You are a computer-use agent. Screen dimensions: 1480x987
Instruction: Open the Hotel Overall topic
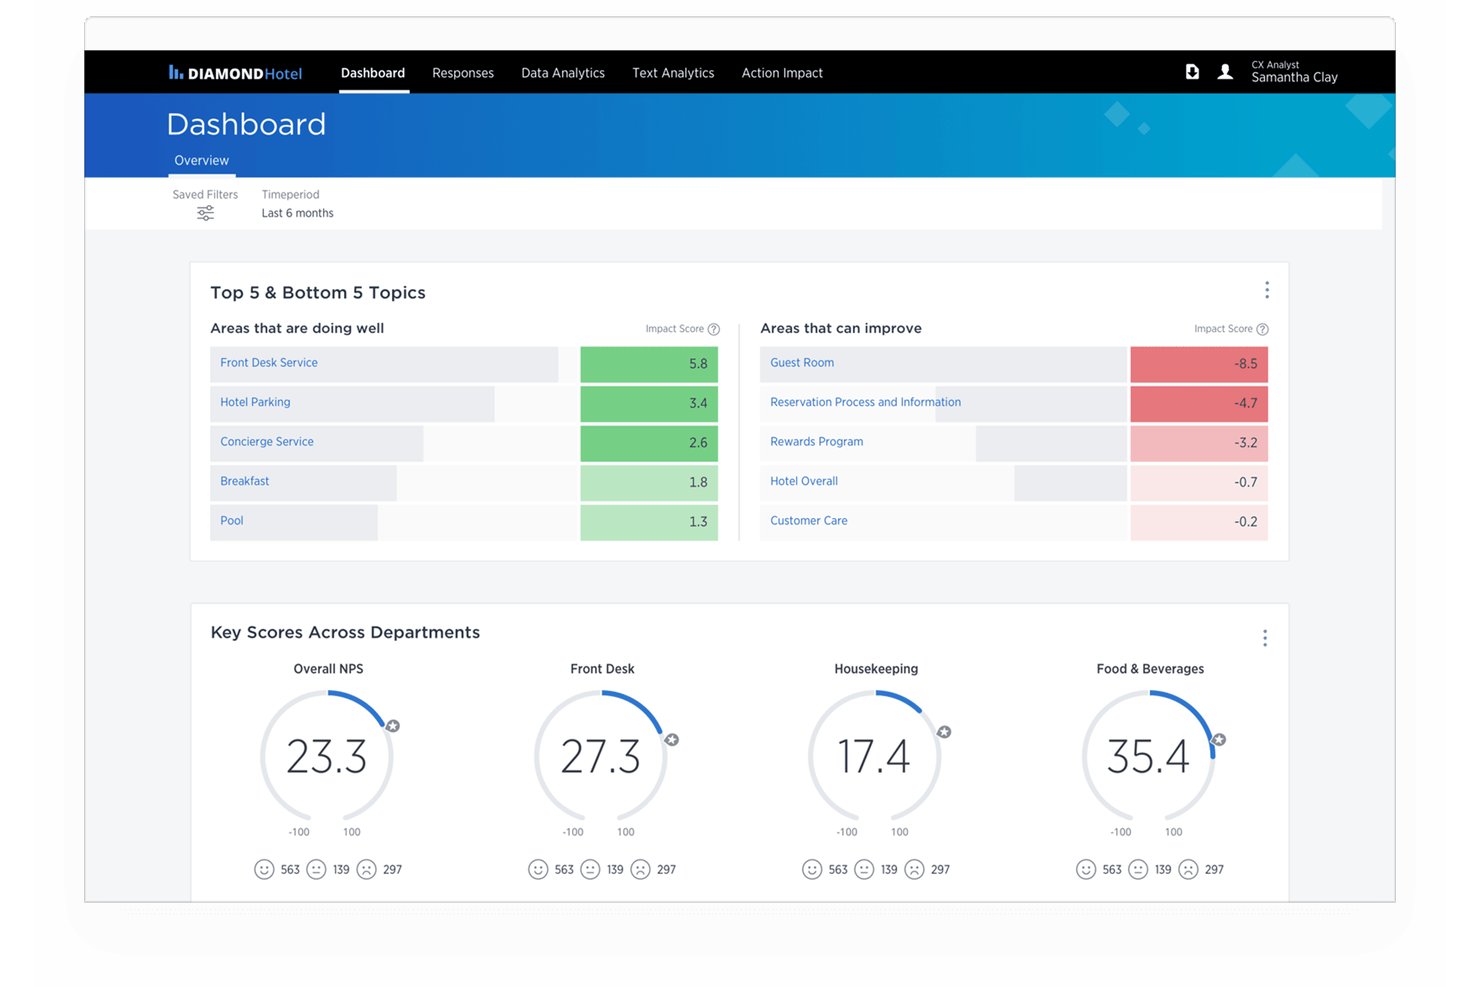[x=804, y=481]
